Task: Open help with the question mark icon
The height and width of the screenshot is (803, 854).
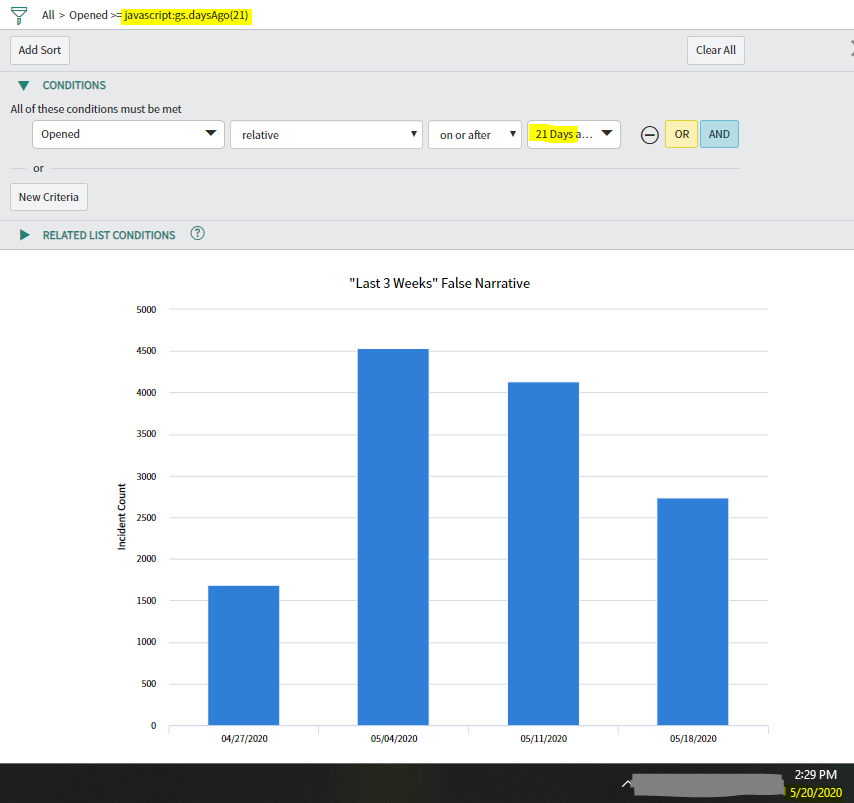Action: pos(197,233)
